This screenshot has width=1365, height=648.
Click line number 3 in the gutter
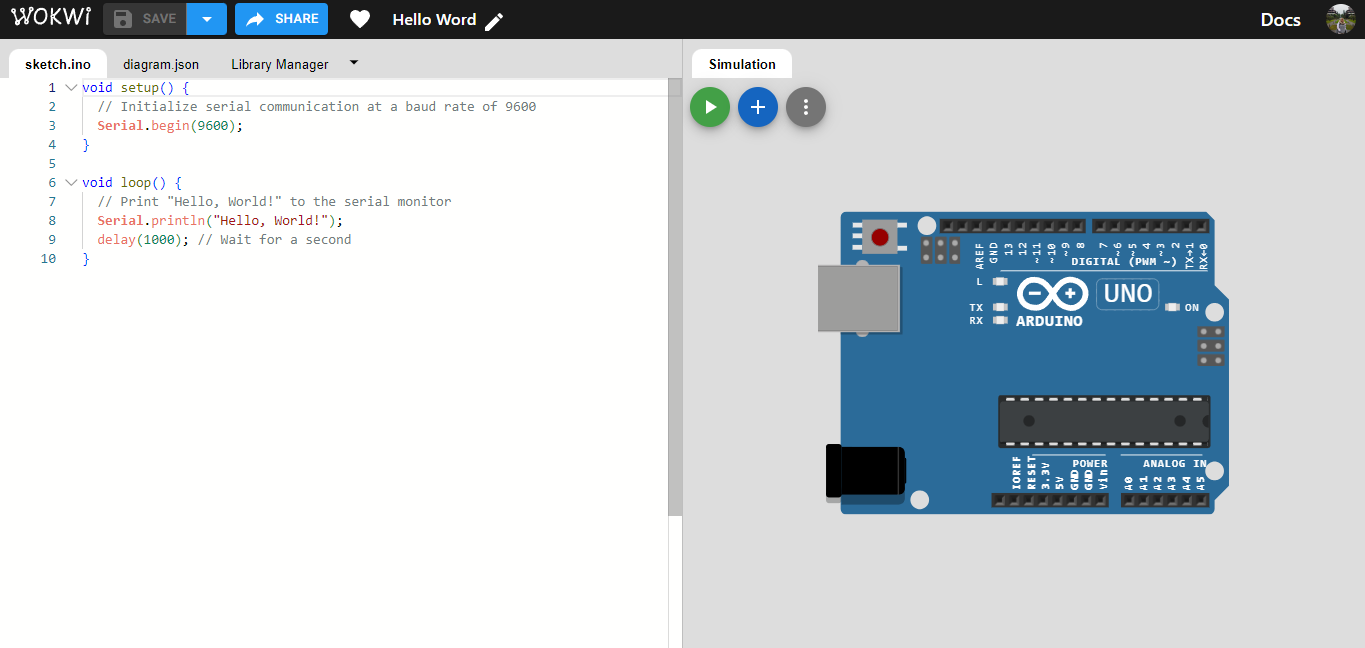pyautogui.click(x=52, y=126)
